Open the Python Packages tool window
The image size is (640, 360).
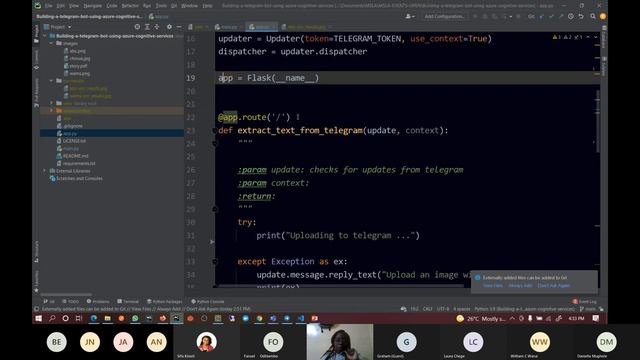coord(164,301)
